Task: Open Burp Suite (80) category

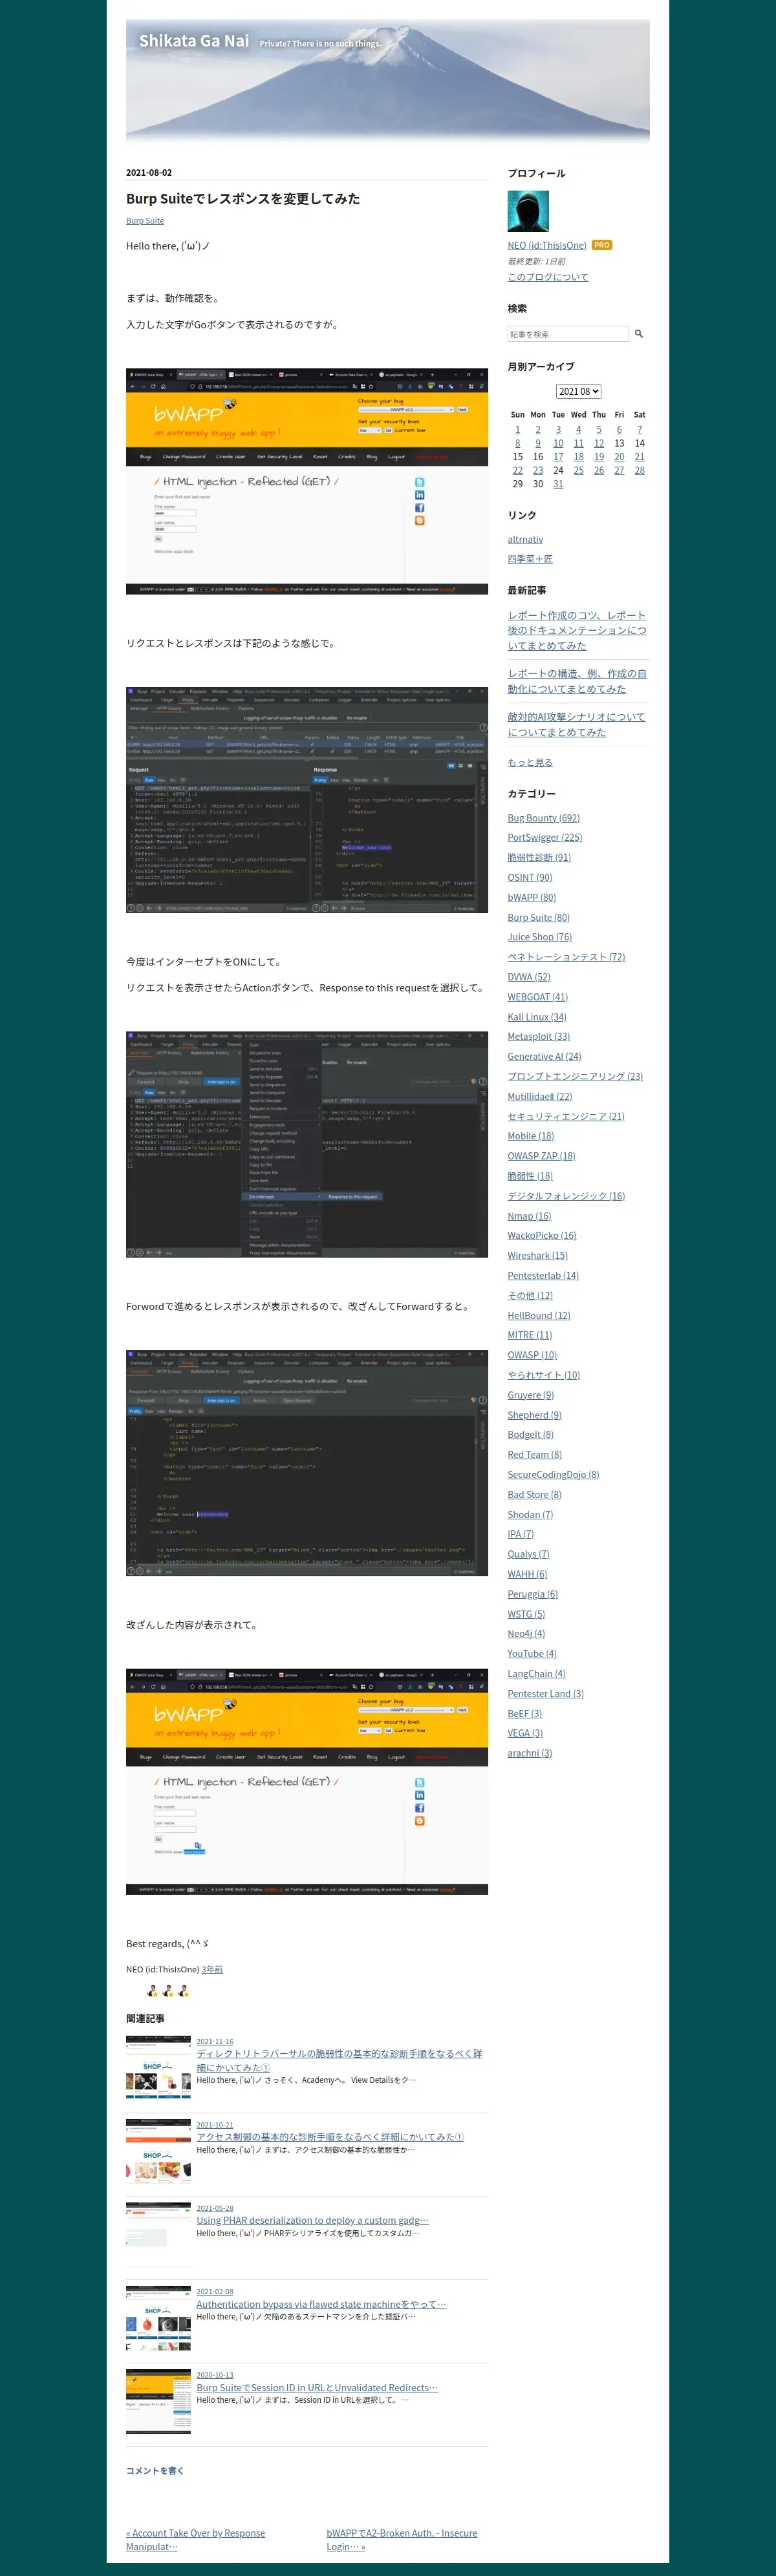Action: (x=539, y=918)
